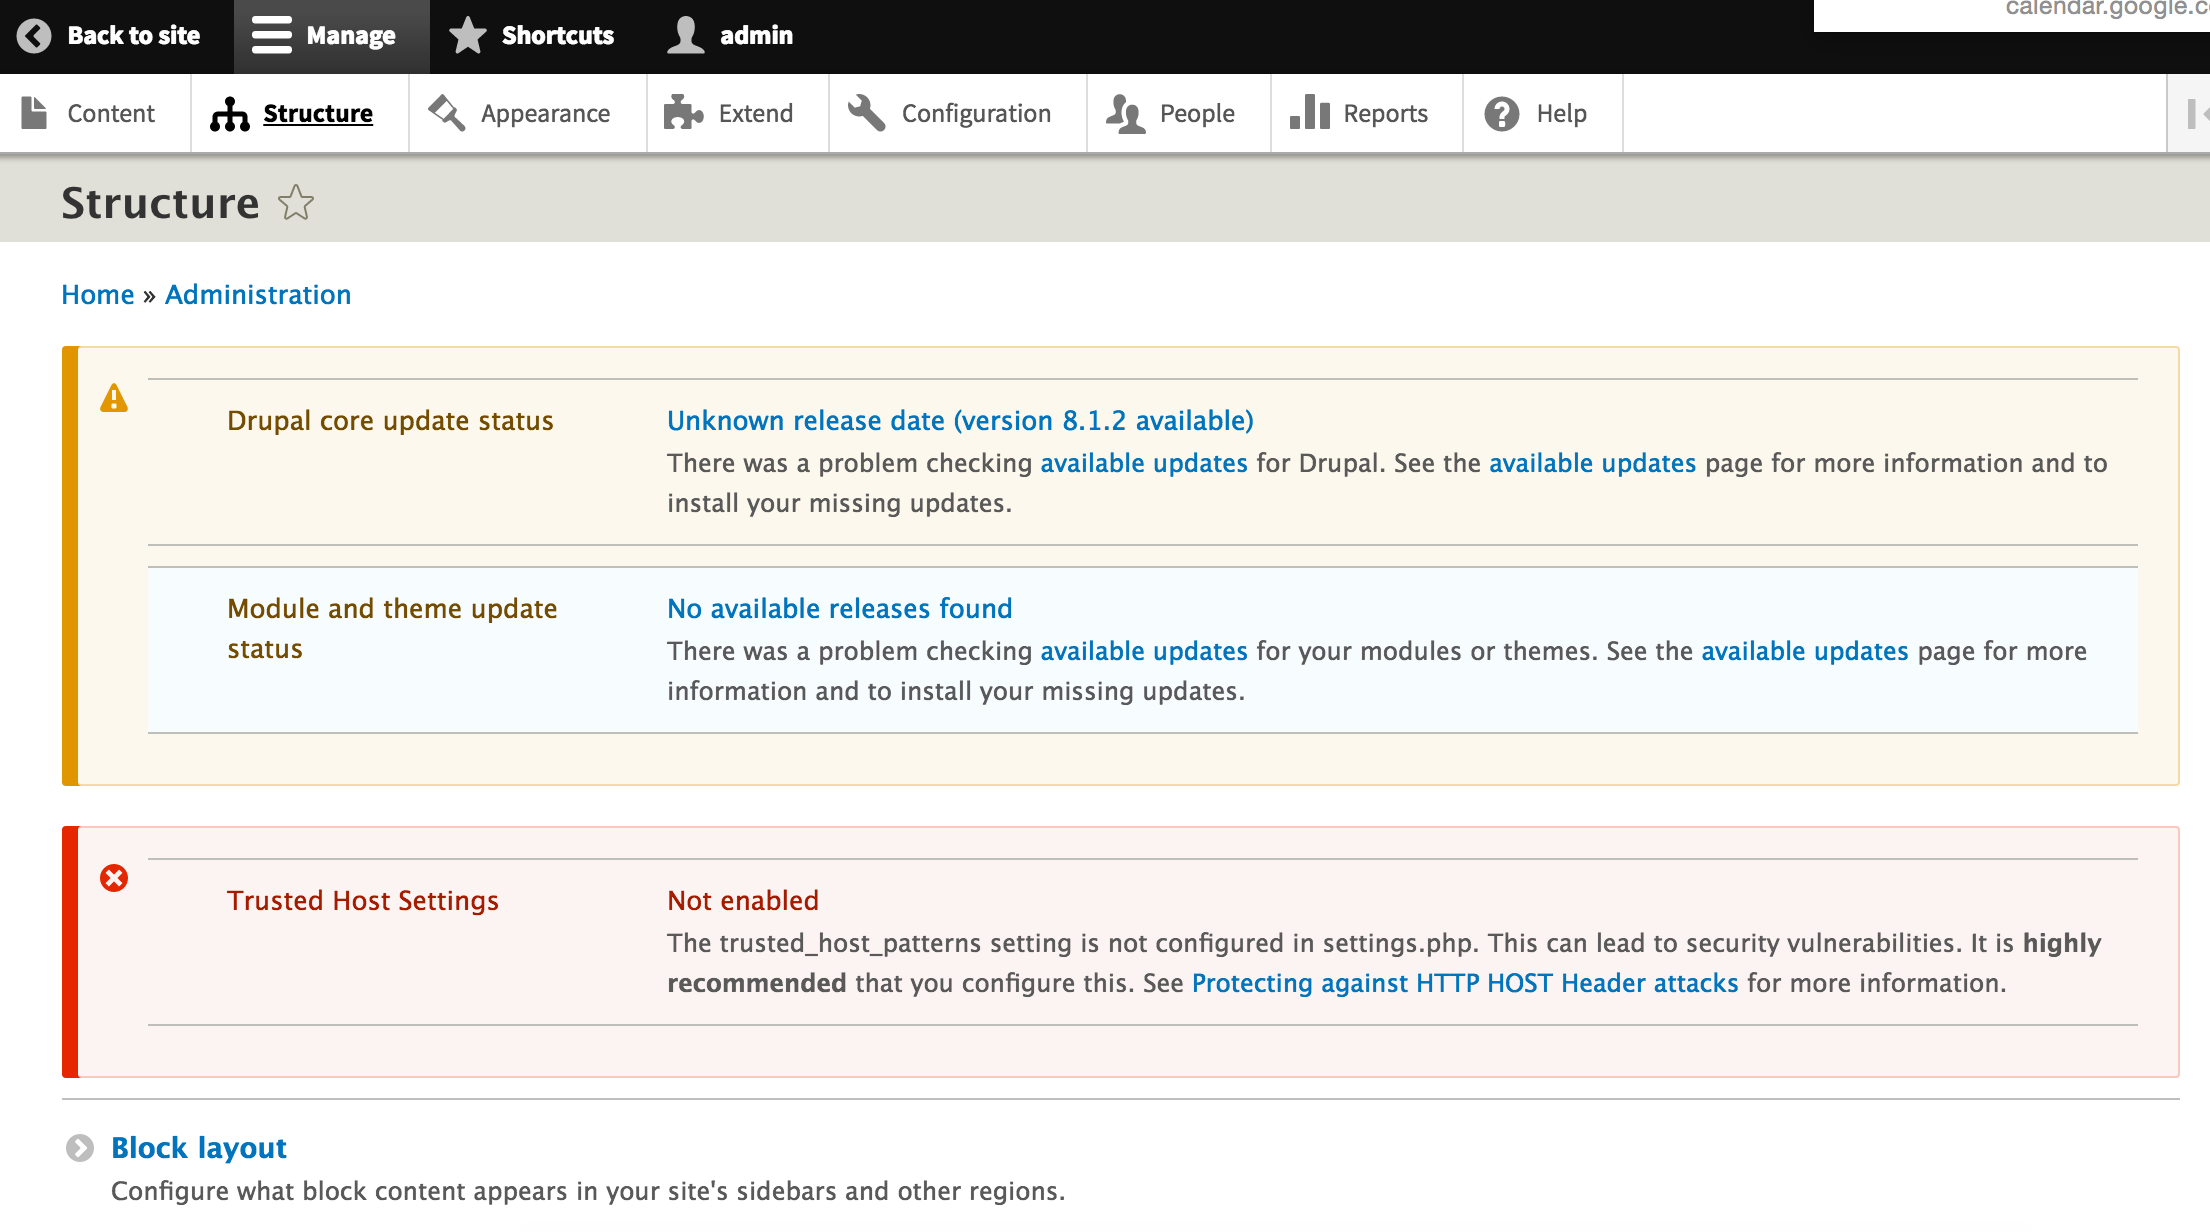Add Structure page to shortcuts star
Screen dimensions: 2210x1232
[296, 203]
